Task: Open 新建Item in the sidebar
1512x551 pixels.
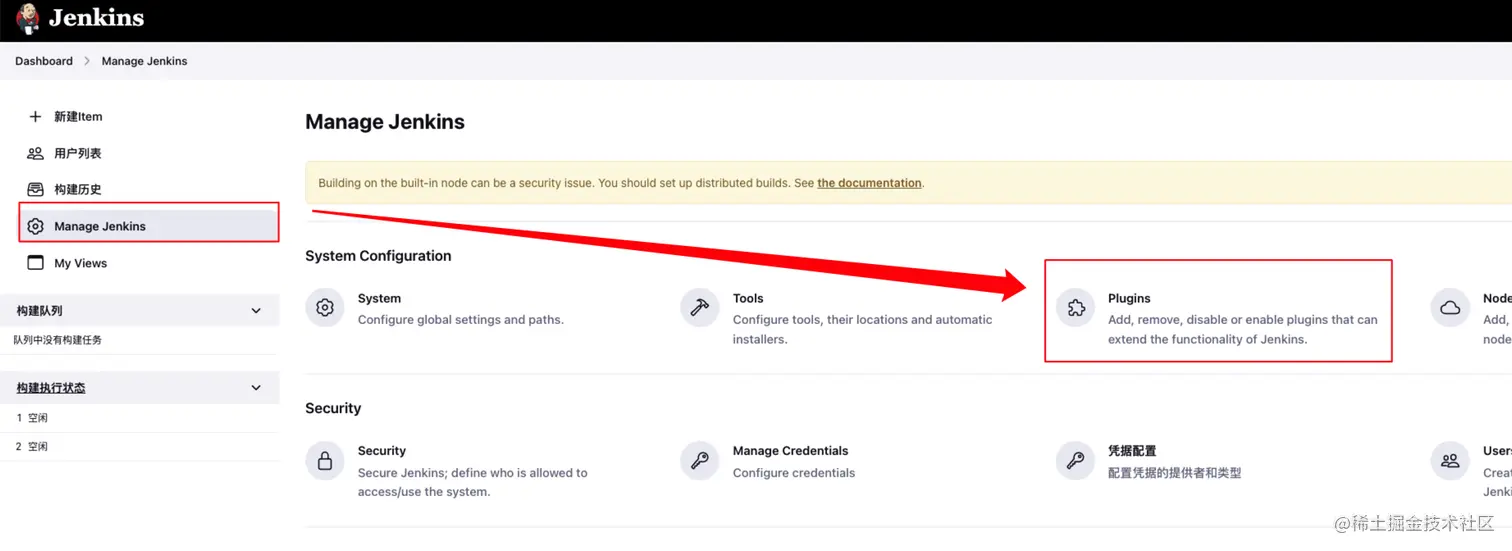Action: pyautogui.click(x=78, y=117)
